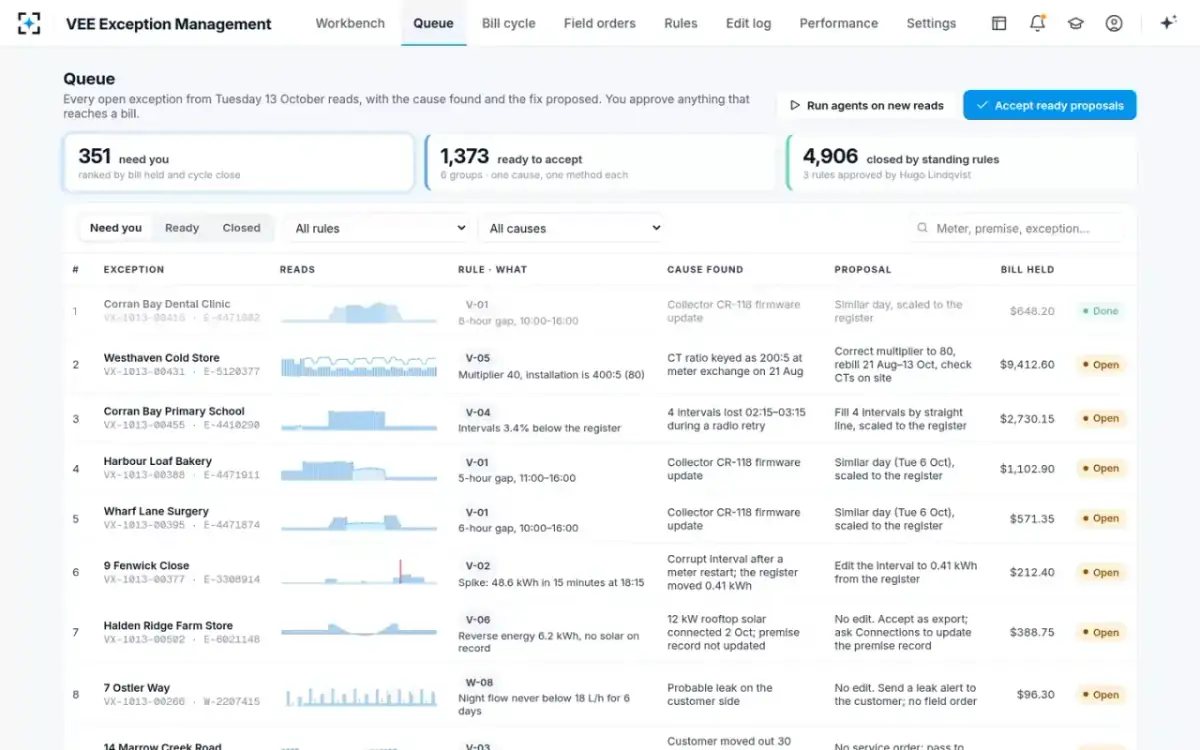Click the search magnifier icon
Viewport: 1200px width, 750px height.
[x=922, y=228]
